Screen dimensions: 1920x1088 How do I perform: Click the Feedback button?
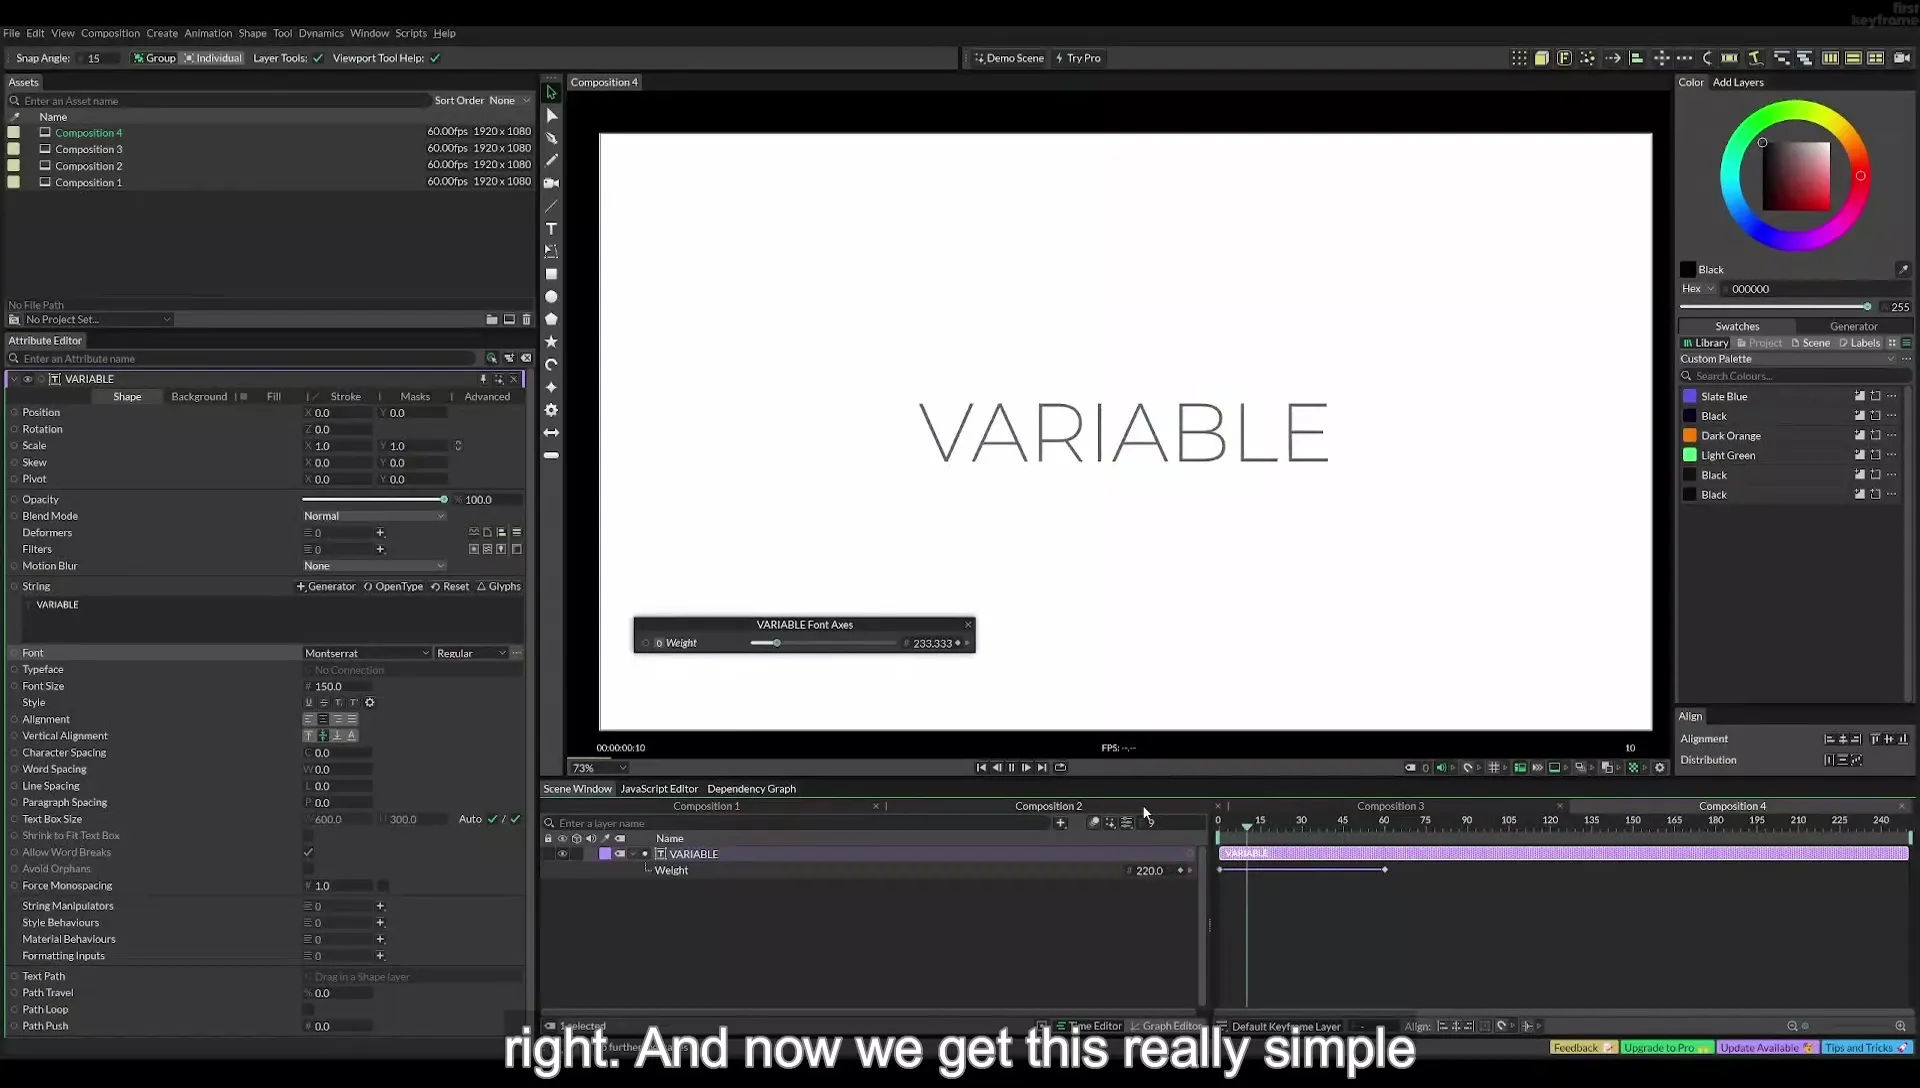[x=1583, y=1048]
